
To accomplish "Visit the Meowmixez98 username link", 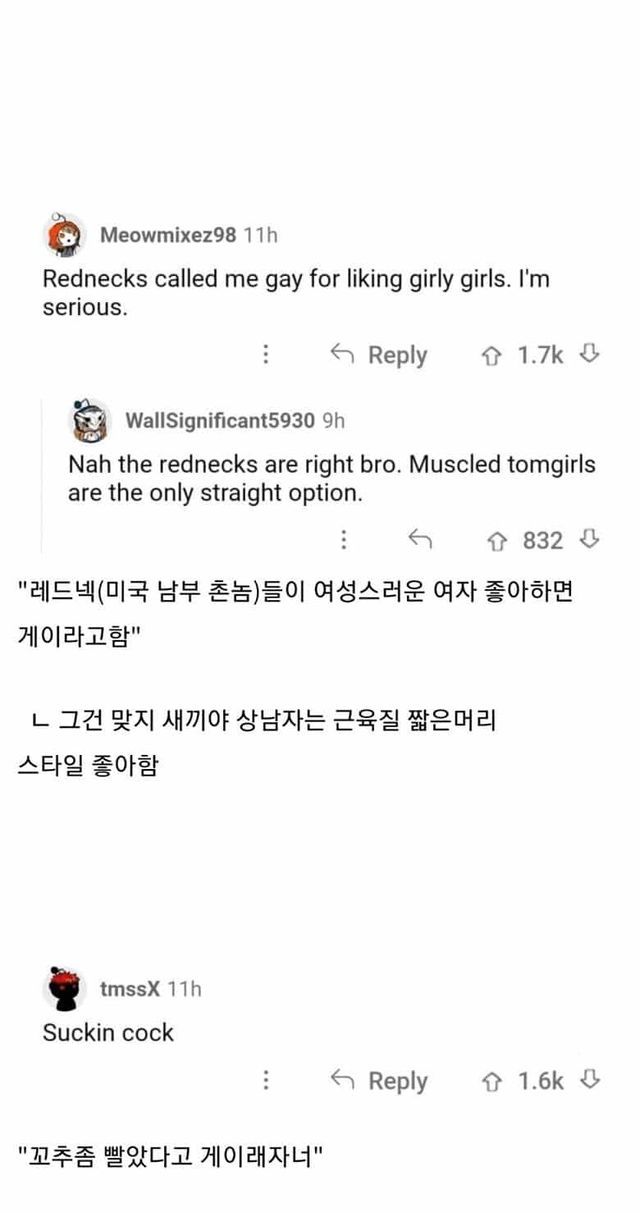I will click(x=168, y=235).
